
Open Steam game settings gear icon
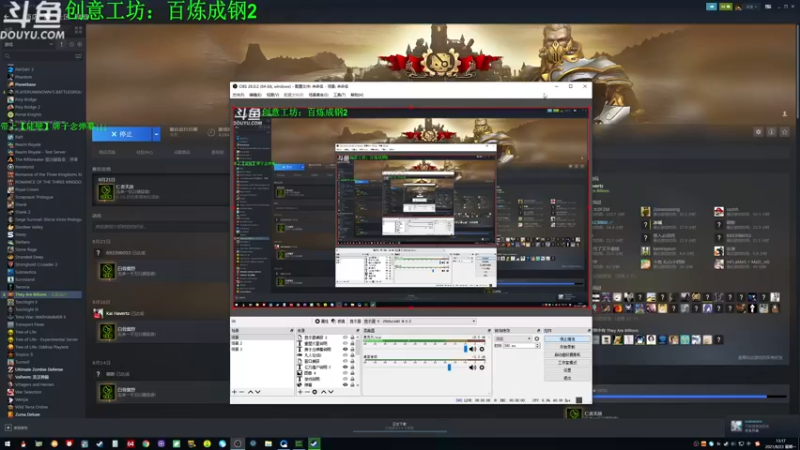[x=758, y=132]
